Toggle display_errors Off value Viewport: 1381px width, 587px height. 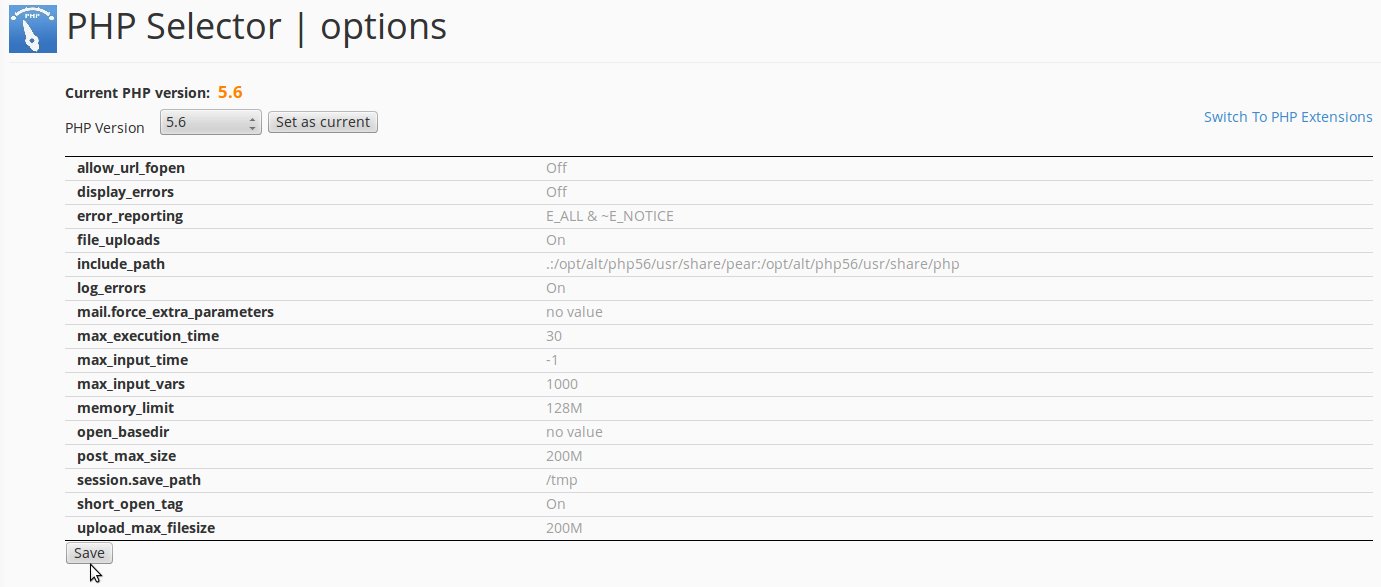point(556,192)
